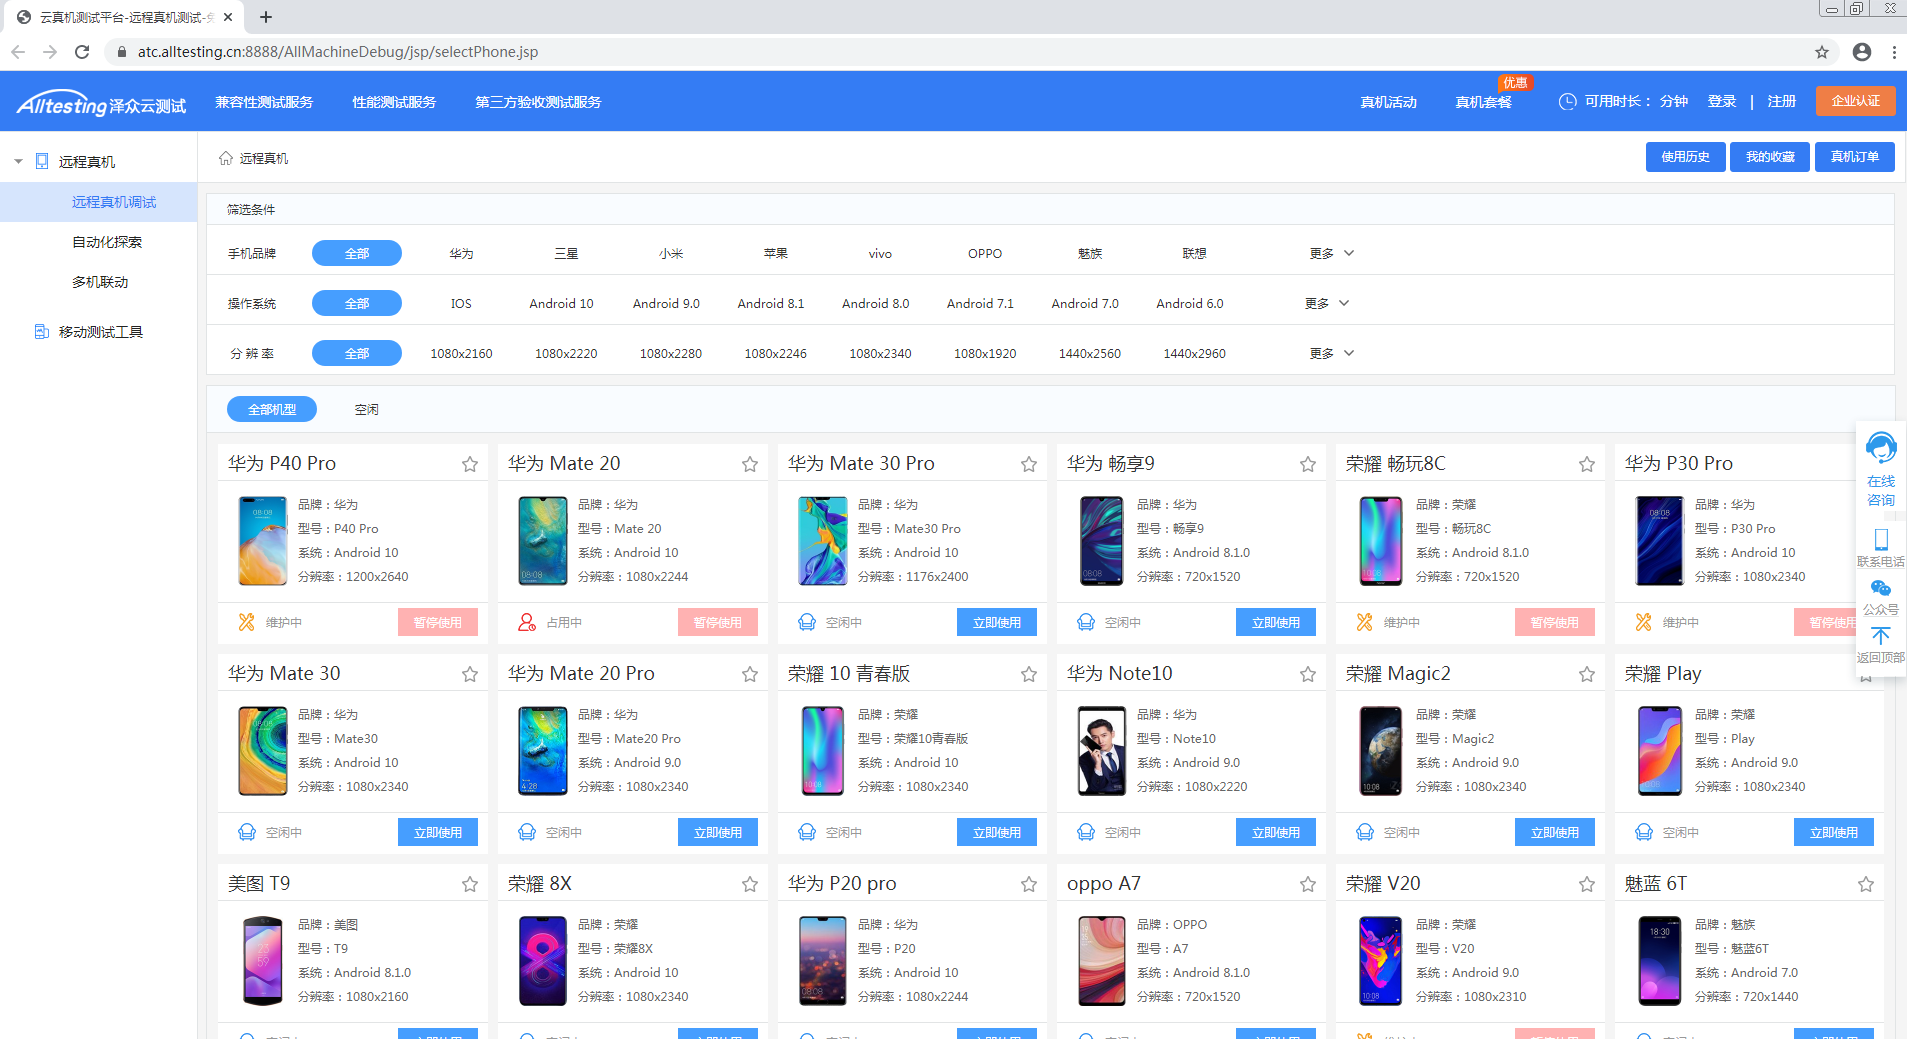Image resolution: width=1907 pixels, height=1039 pixels.
Task: Star the 华为 畅享9 device card
Action: [x=1308, y=464]
